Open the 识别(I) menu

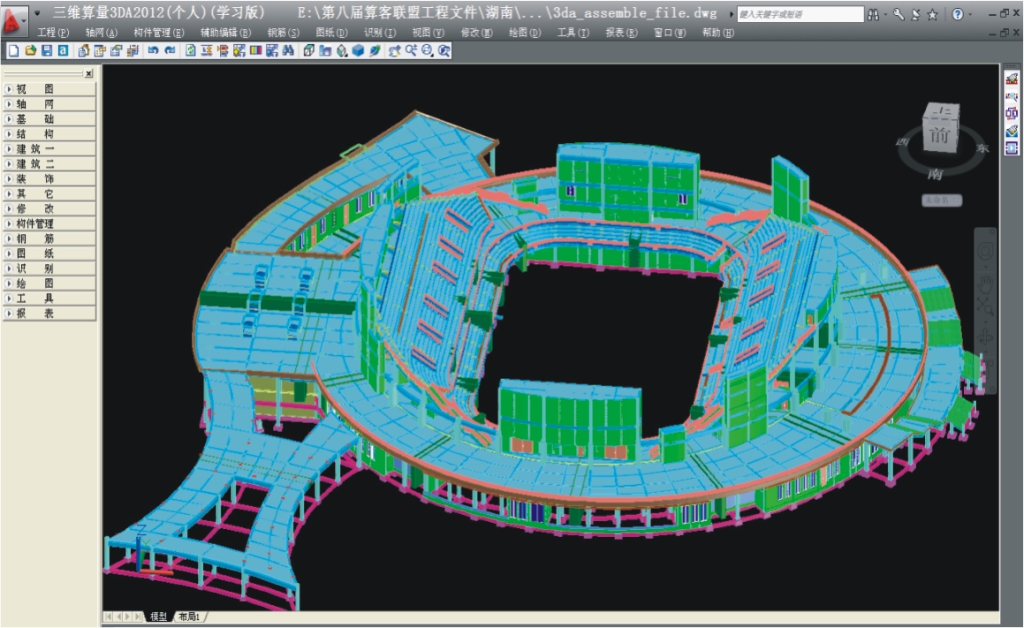380,33
